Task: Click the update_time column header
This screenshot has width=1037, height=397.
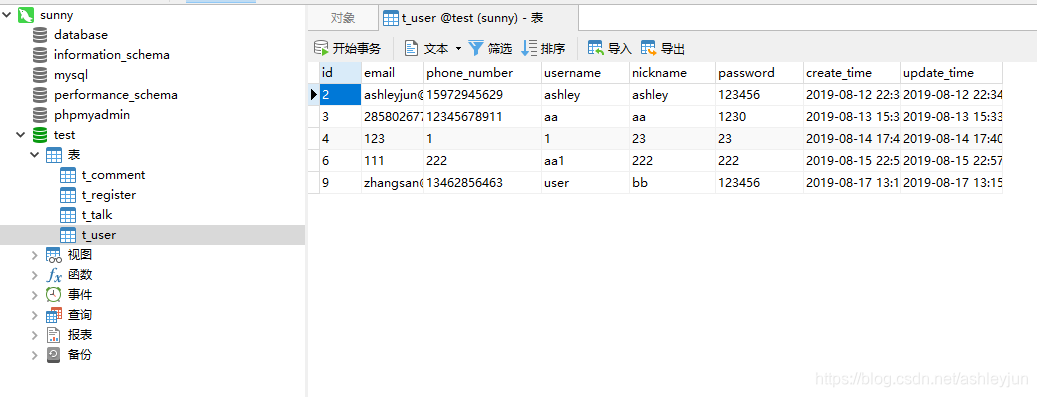Action: tap(951, 73)
